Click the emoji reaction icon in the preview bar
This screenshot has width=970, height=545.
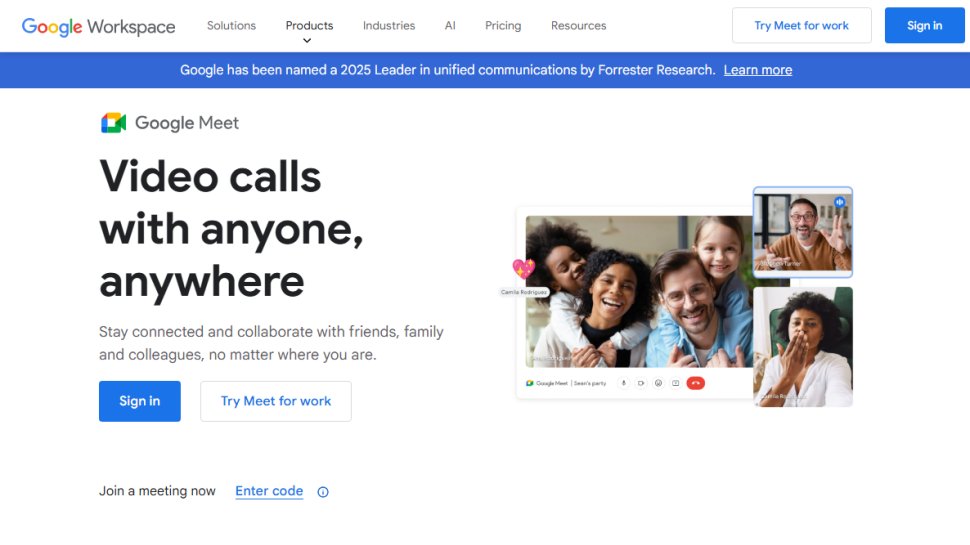658,384
